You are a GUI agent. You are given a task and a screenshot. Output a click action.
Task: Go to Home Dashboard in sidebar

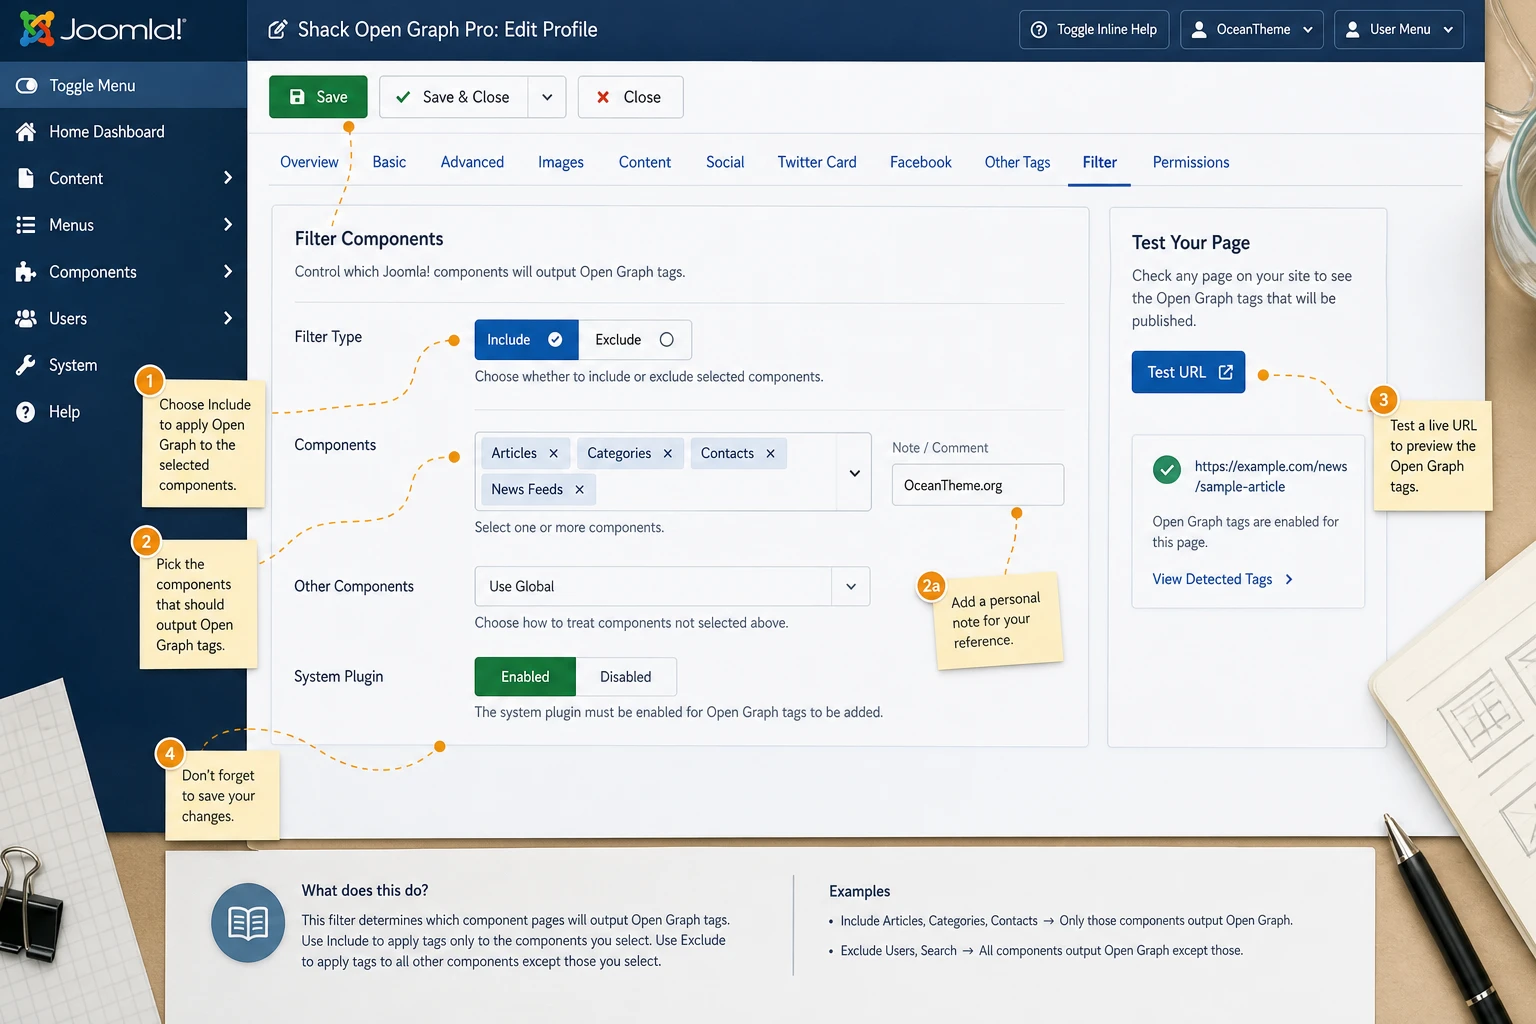pyautogui.click(x=123, y=132)
